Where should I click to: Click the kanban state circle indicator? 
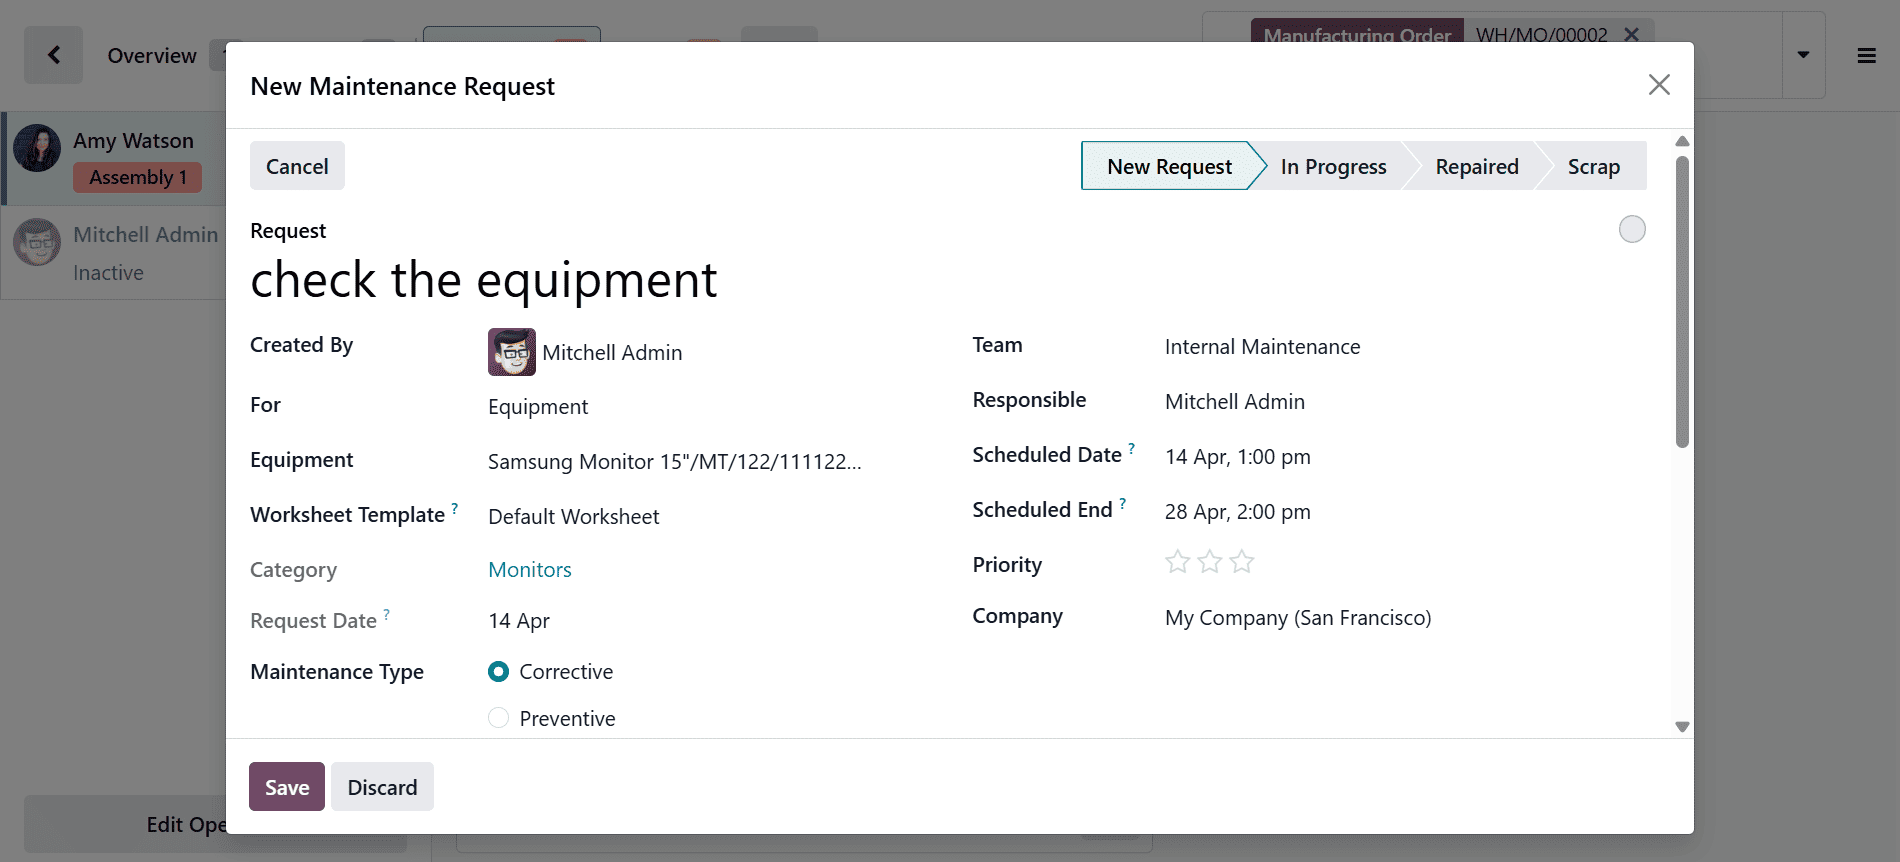(1632, 229)
